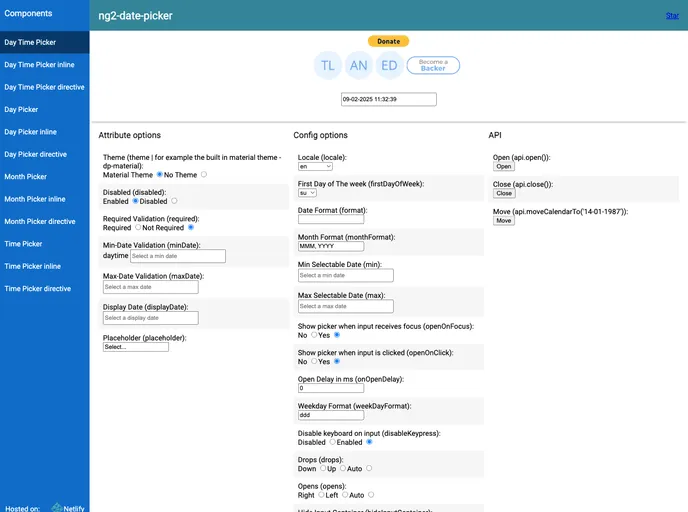
Task: Select Time Picker in sidebar
Action: (x=45, y=243)
